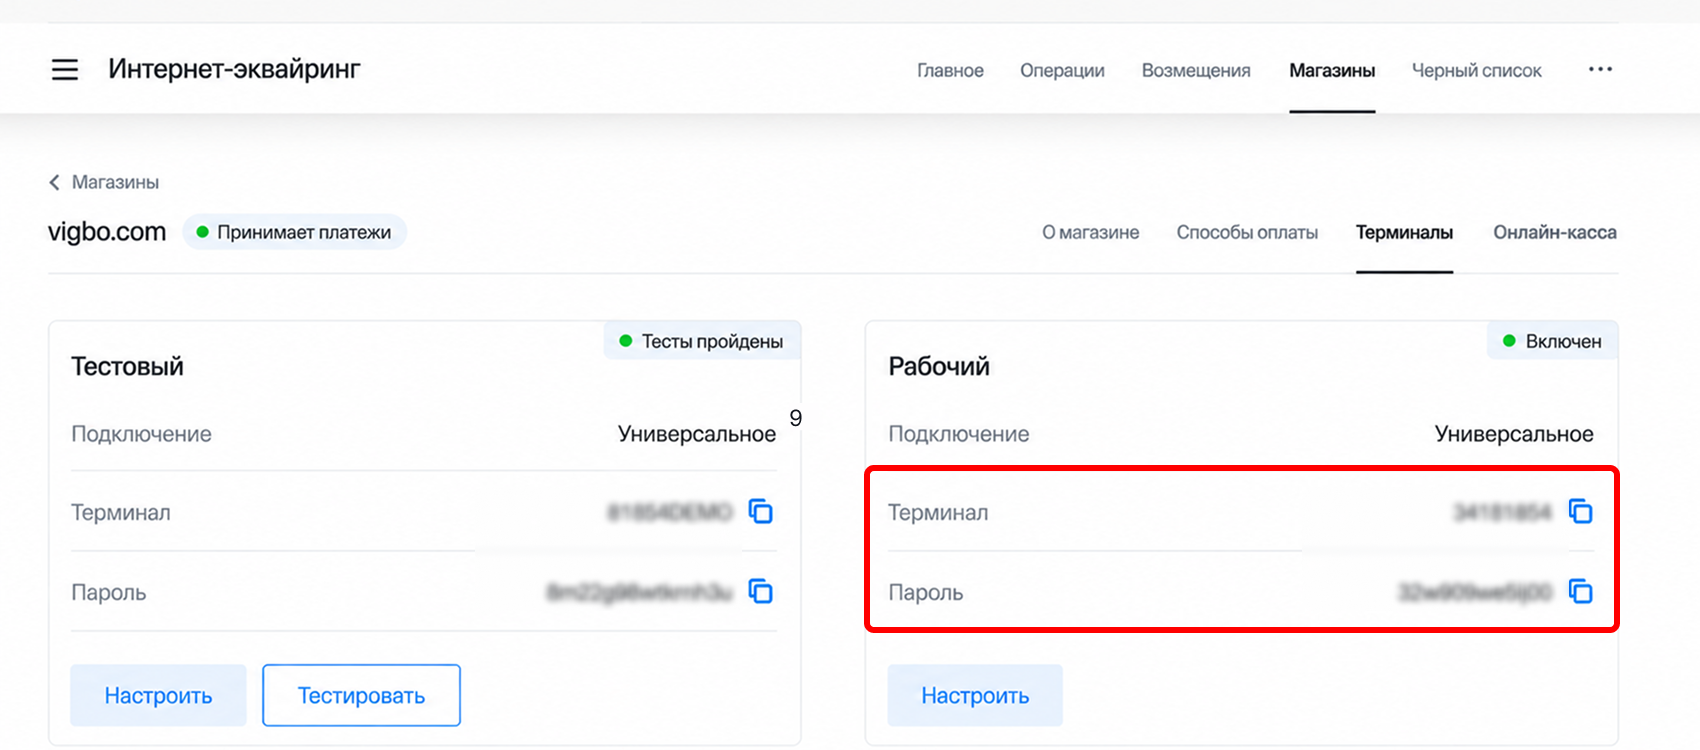Image resolution: width=1700 pixels, height=750 pixels.
Task: Open the Способы оплаты tab
Action: coord(1247,232)
